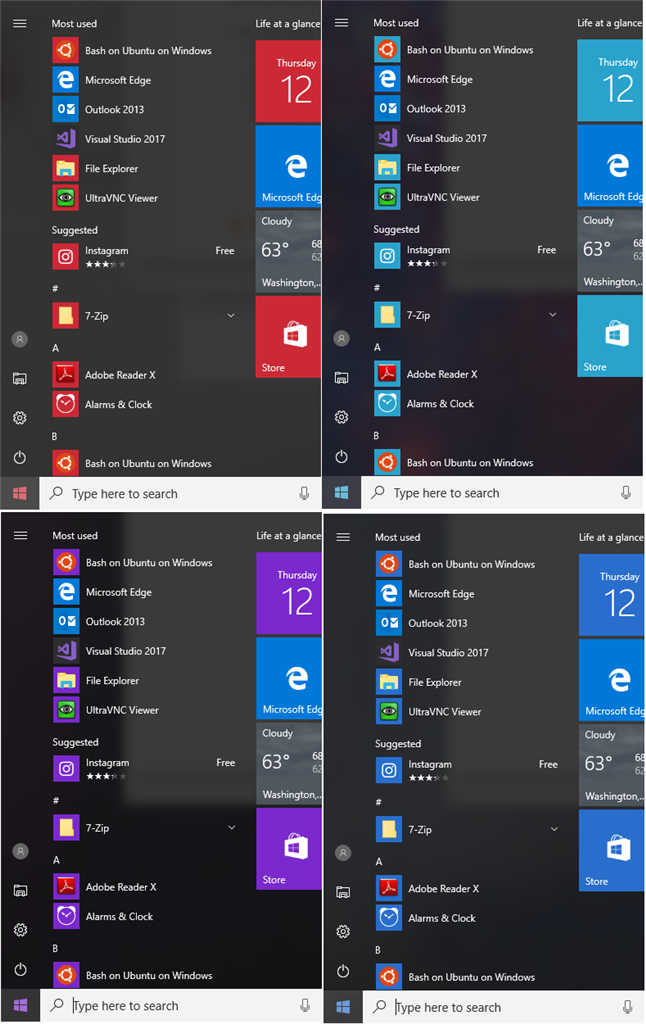The height and width of the screenshot is (1024, 646).
Task: Click microphone in purple-accent search bar
Action: pos(304,1006)
